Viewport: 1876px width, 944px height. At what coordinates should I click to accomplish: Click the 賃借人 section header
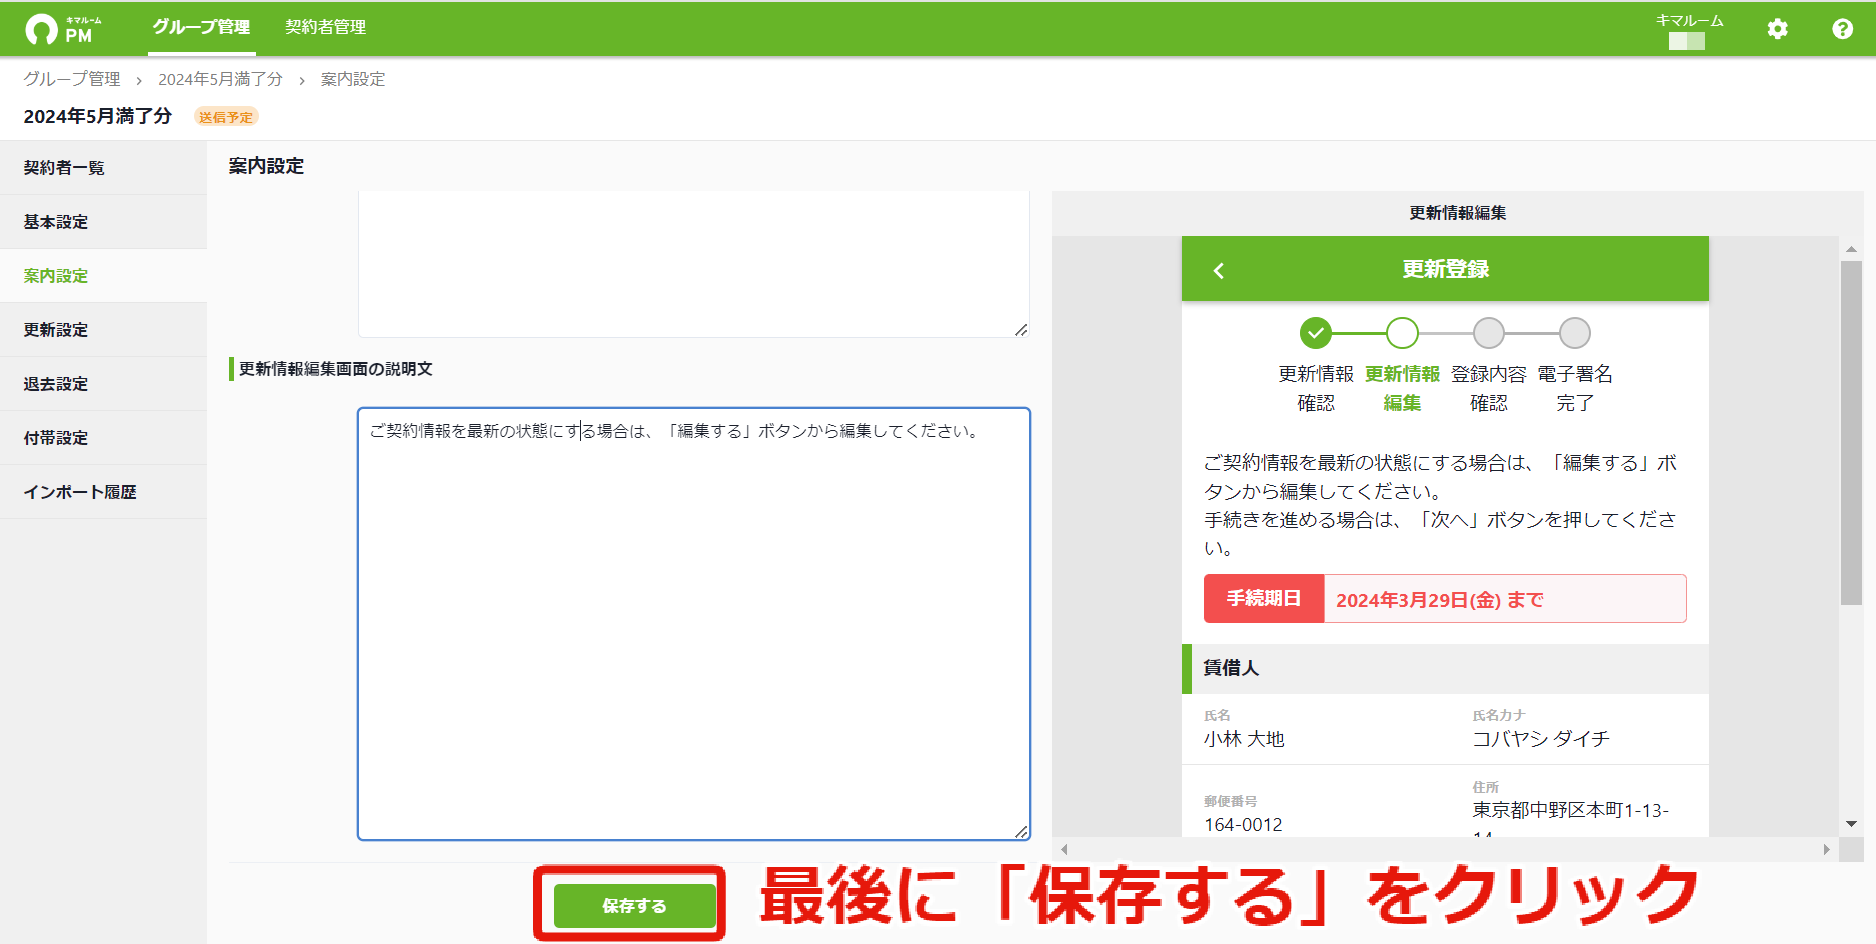click(1445, 668)
